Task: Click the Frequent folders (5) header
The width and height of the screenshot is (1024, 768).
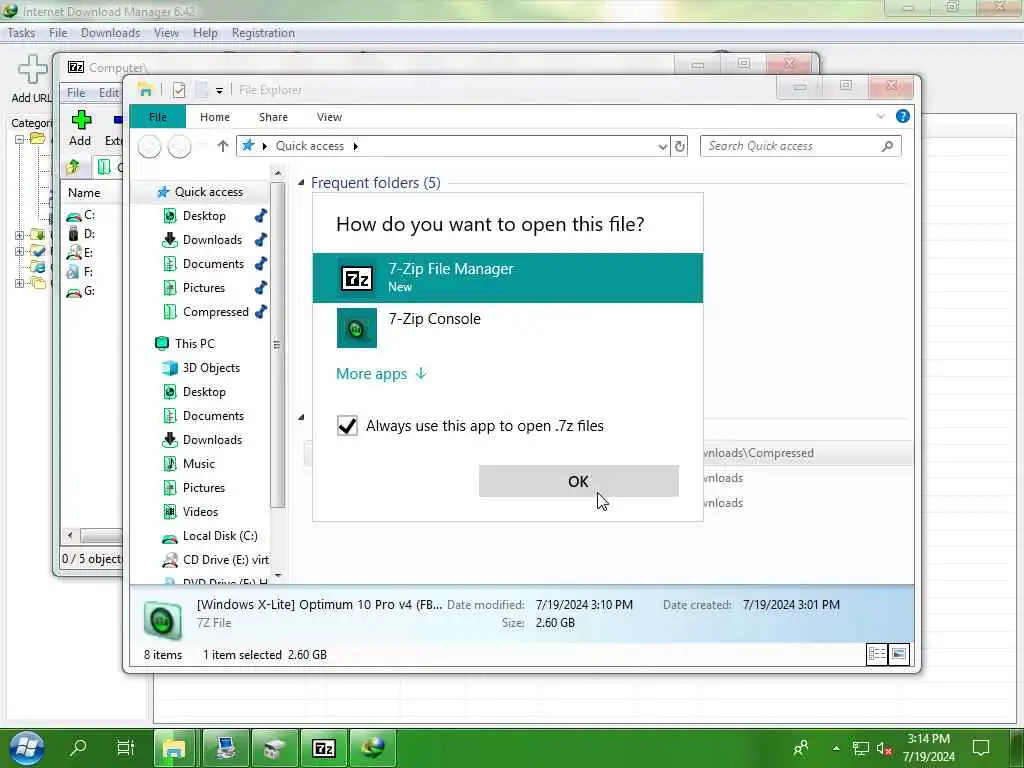Action: [376, 183]
